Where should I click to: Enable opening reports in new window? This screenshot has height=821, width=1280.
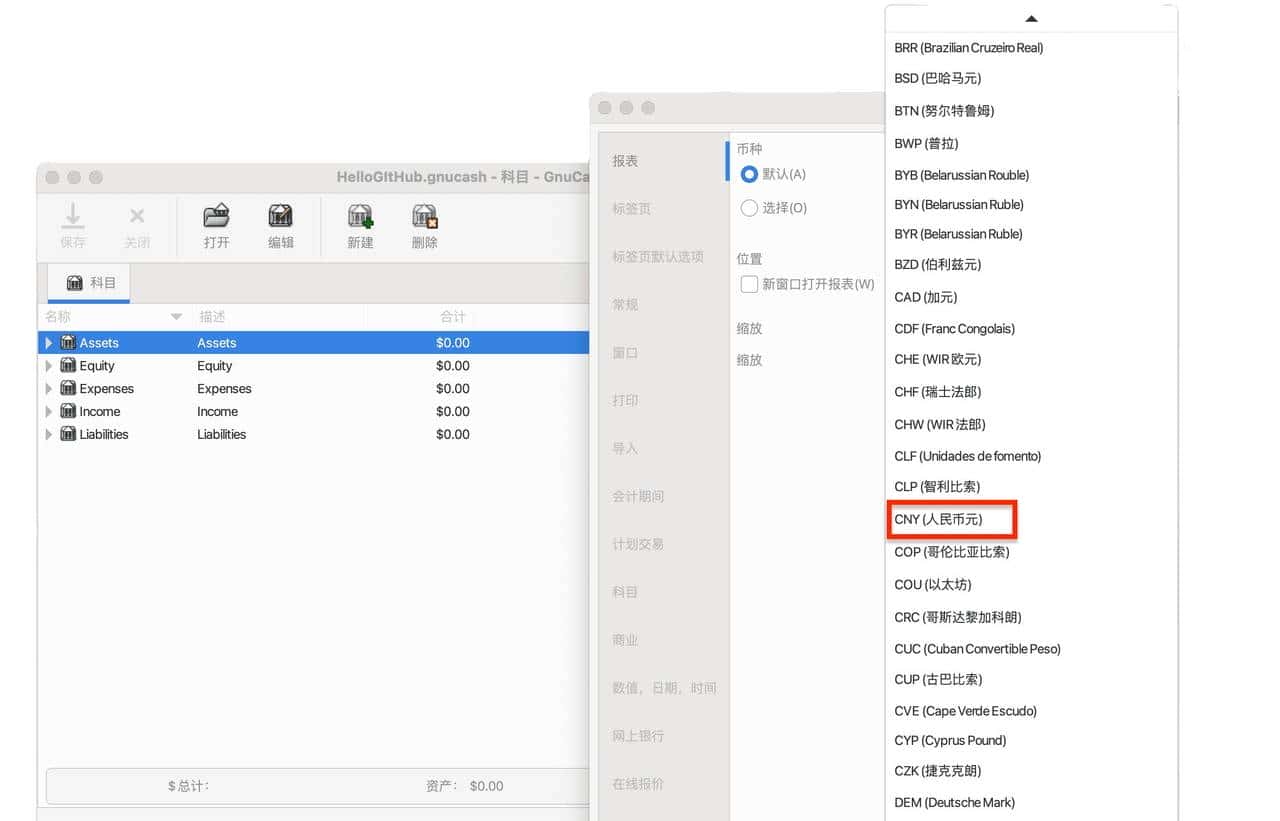749,284
